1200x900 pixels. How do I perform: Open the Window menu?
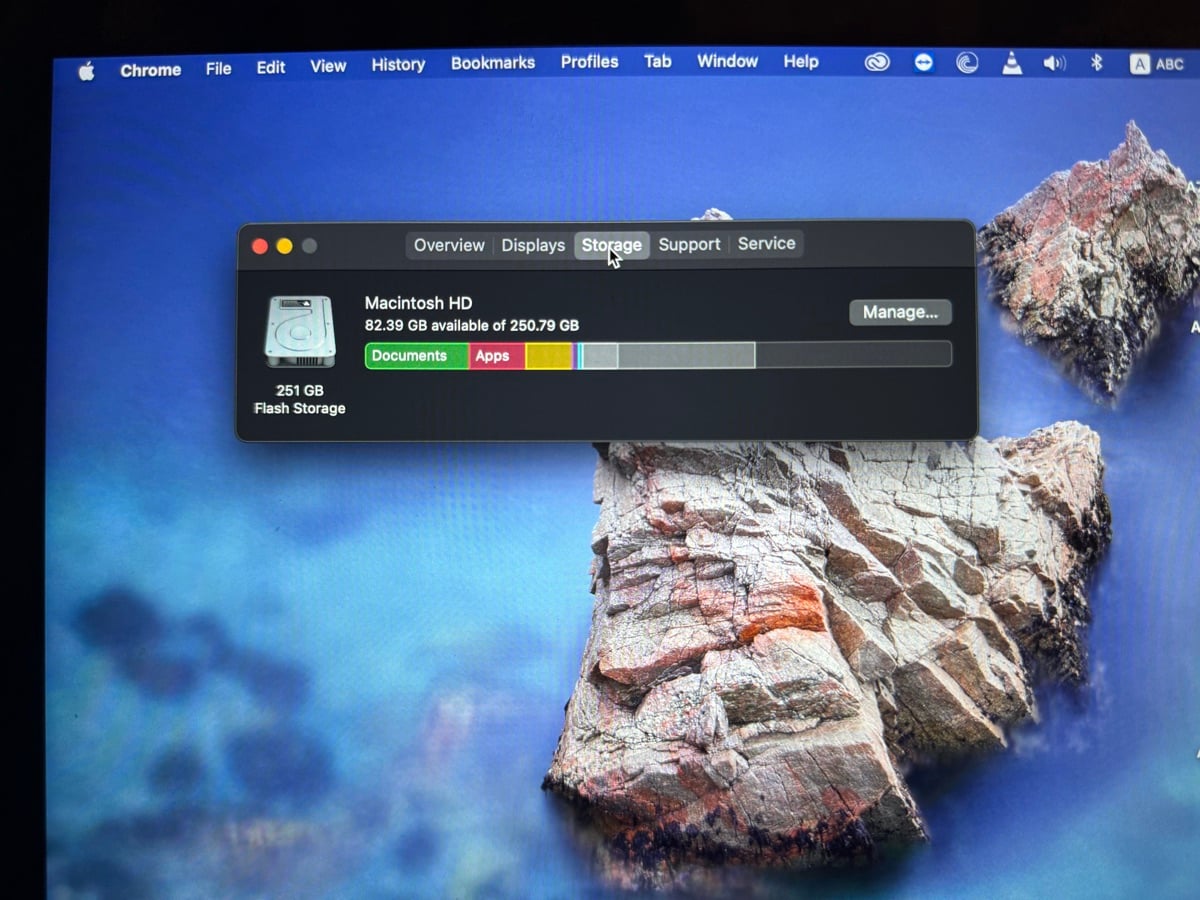tap(727, 61)
